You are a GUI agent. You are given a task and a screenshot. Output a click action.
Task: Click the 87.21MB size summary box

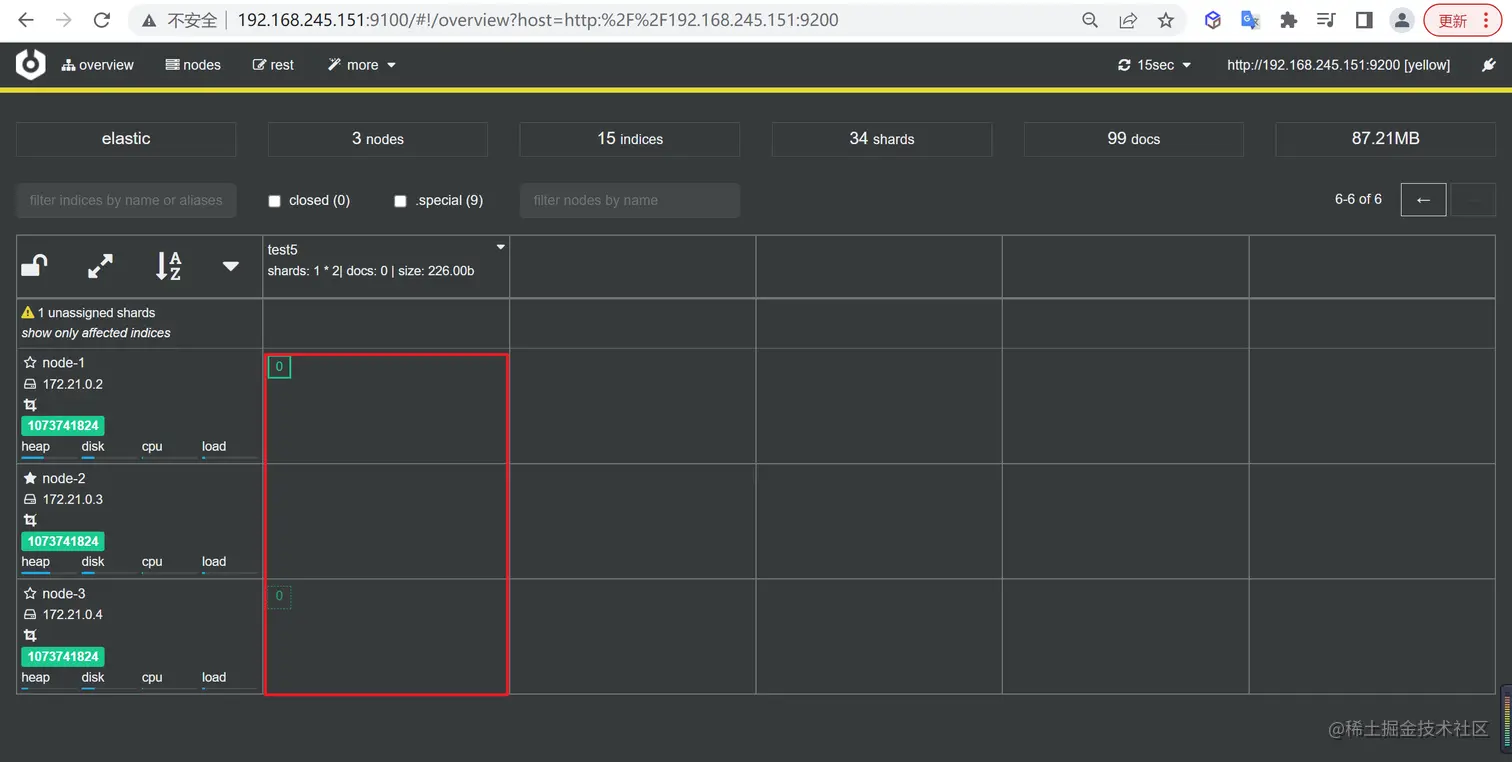coord(1386,139)
